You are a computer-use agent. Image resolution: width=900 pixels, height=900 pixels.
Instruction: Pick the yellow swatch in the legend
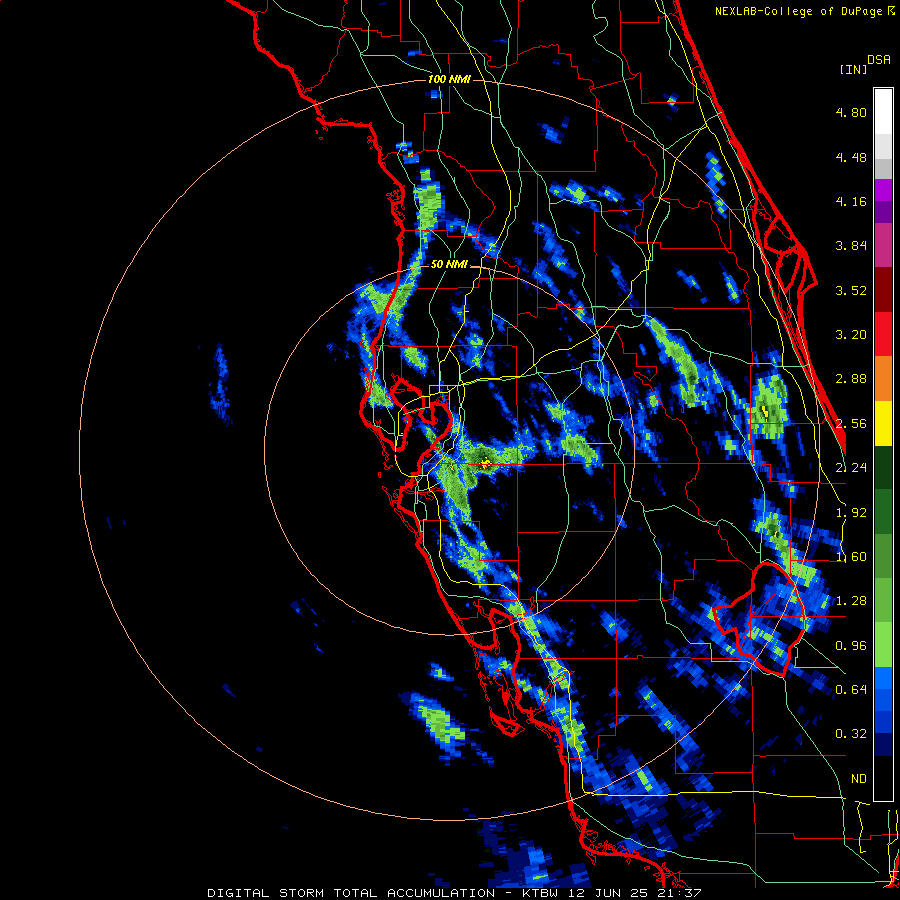point(883,424)
